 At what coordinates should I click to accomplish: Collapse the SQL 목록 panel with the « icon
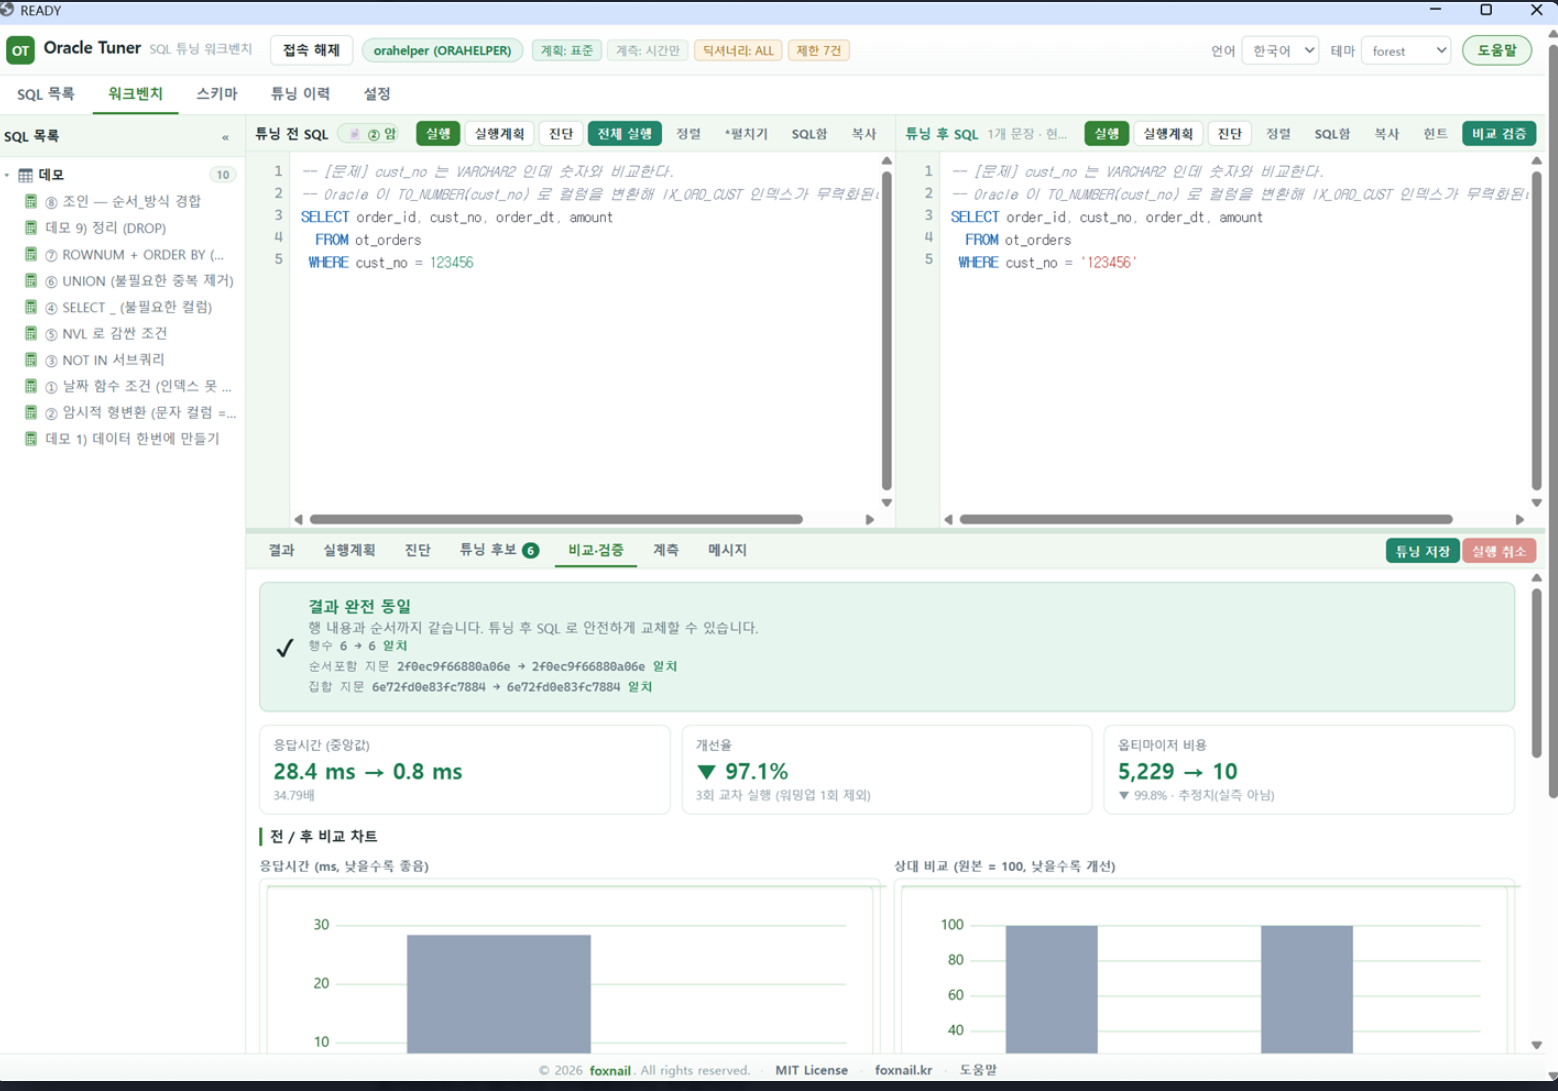click(225, 137)
